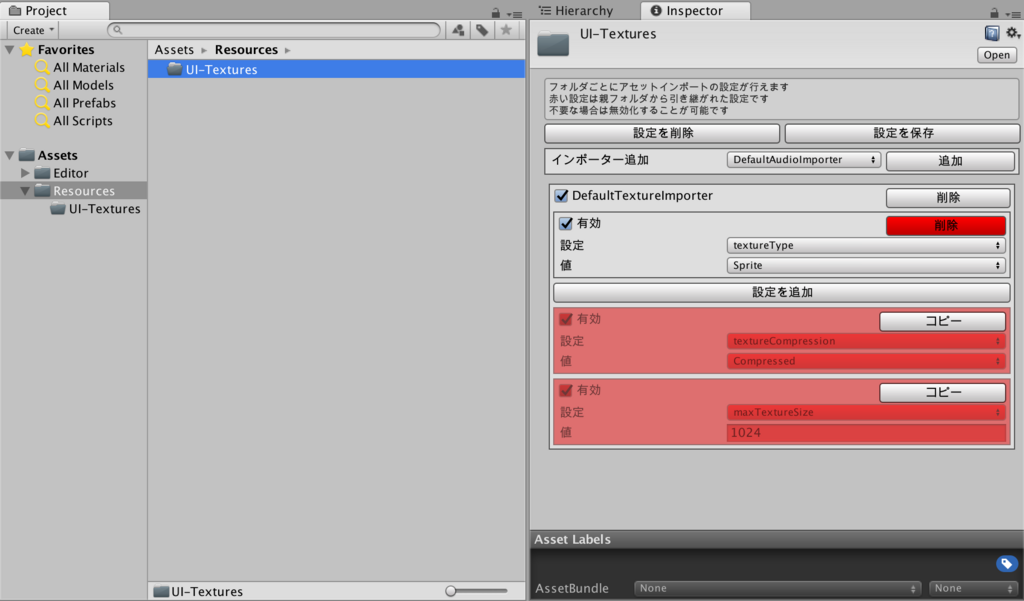Click Assets in the breadcrumb path
The image size is (1024, 601).
(x=174, y=50)
